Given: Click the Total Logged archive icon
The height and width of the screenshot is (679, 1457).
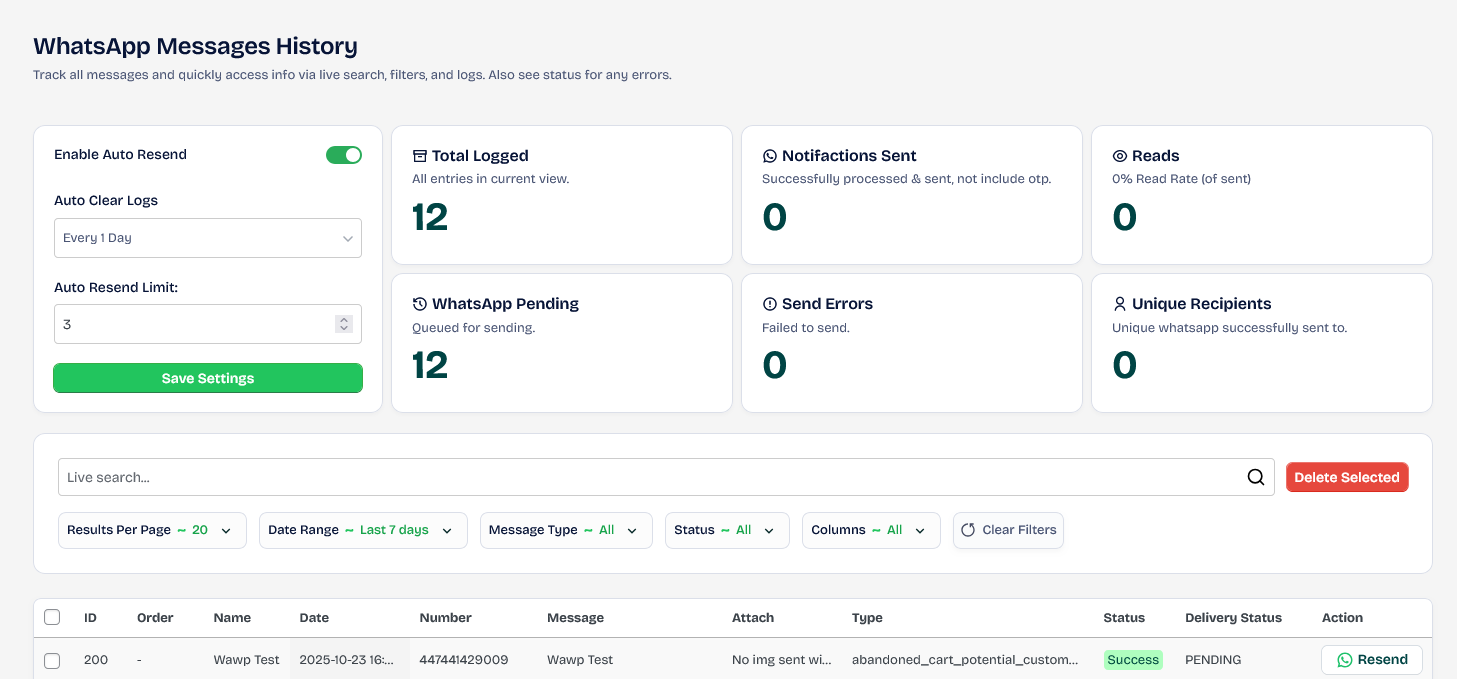Looking at the screenshot, I should point(420,156).
